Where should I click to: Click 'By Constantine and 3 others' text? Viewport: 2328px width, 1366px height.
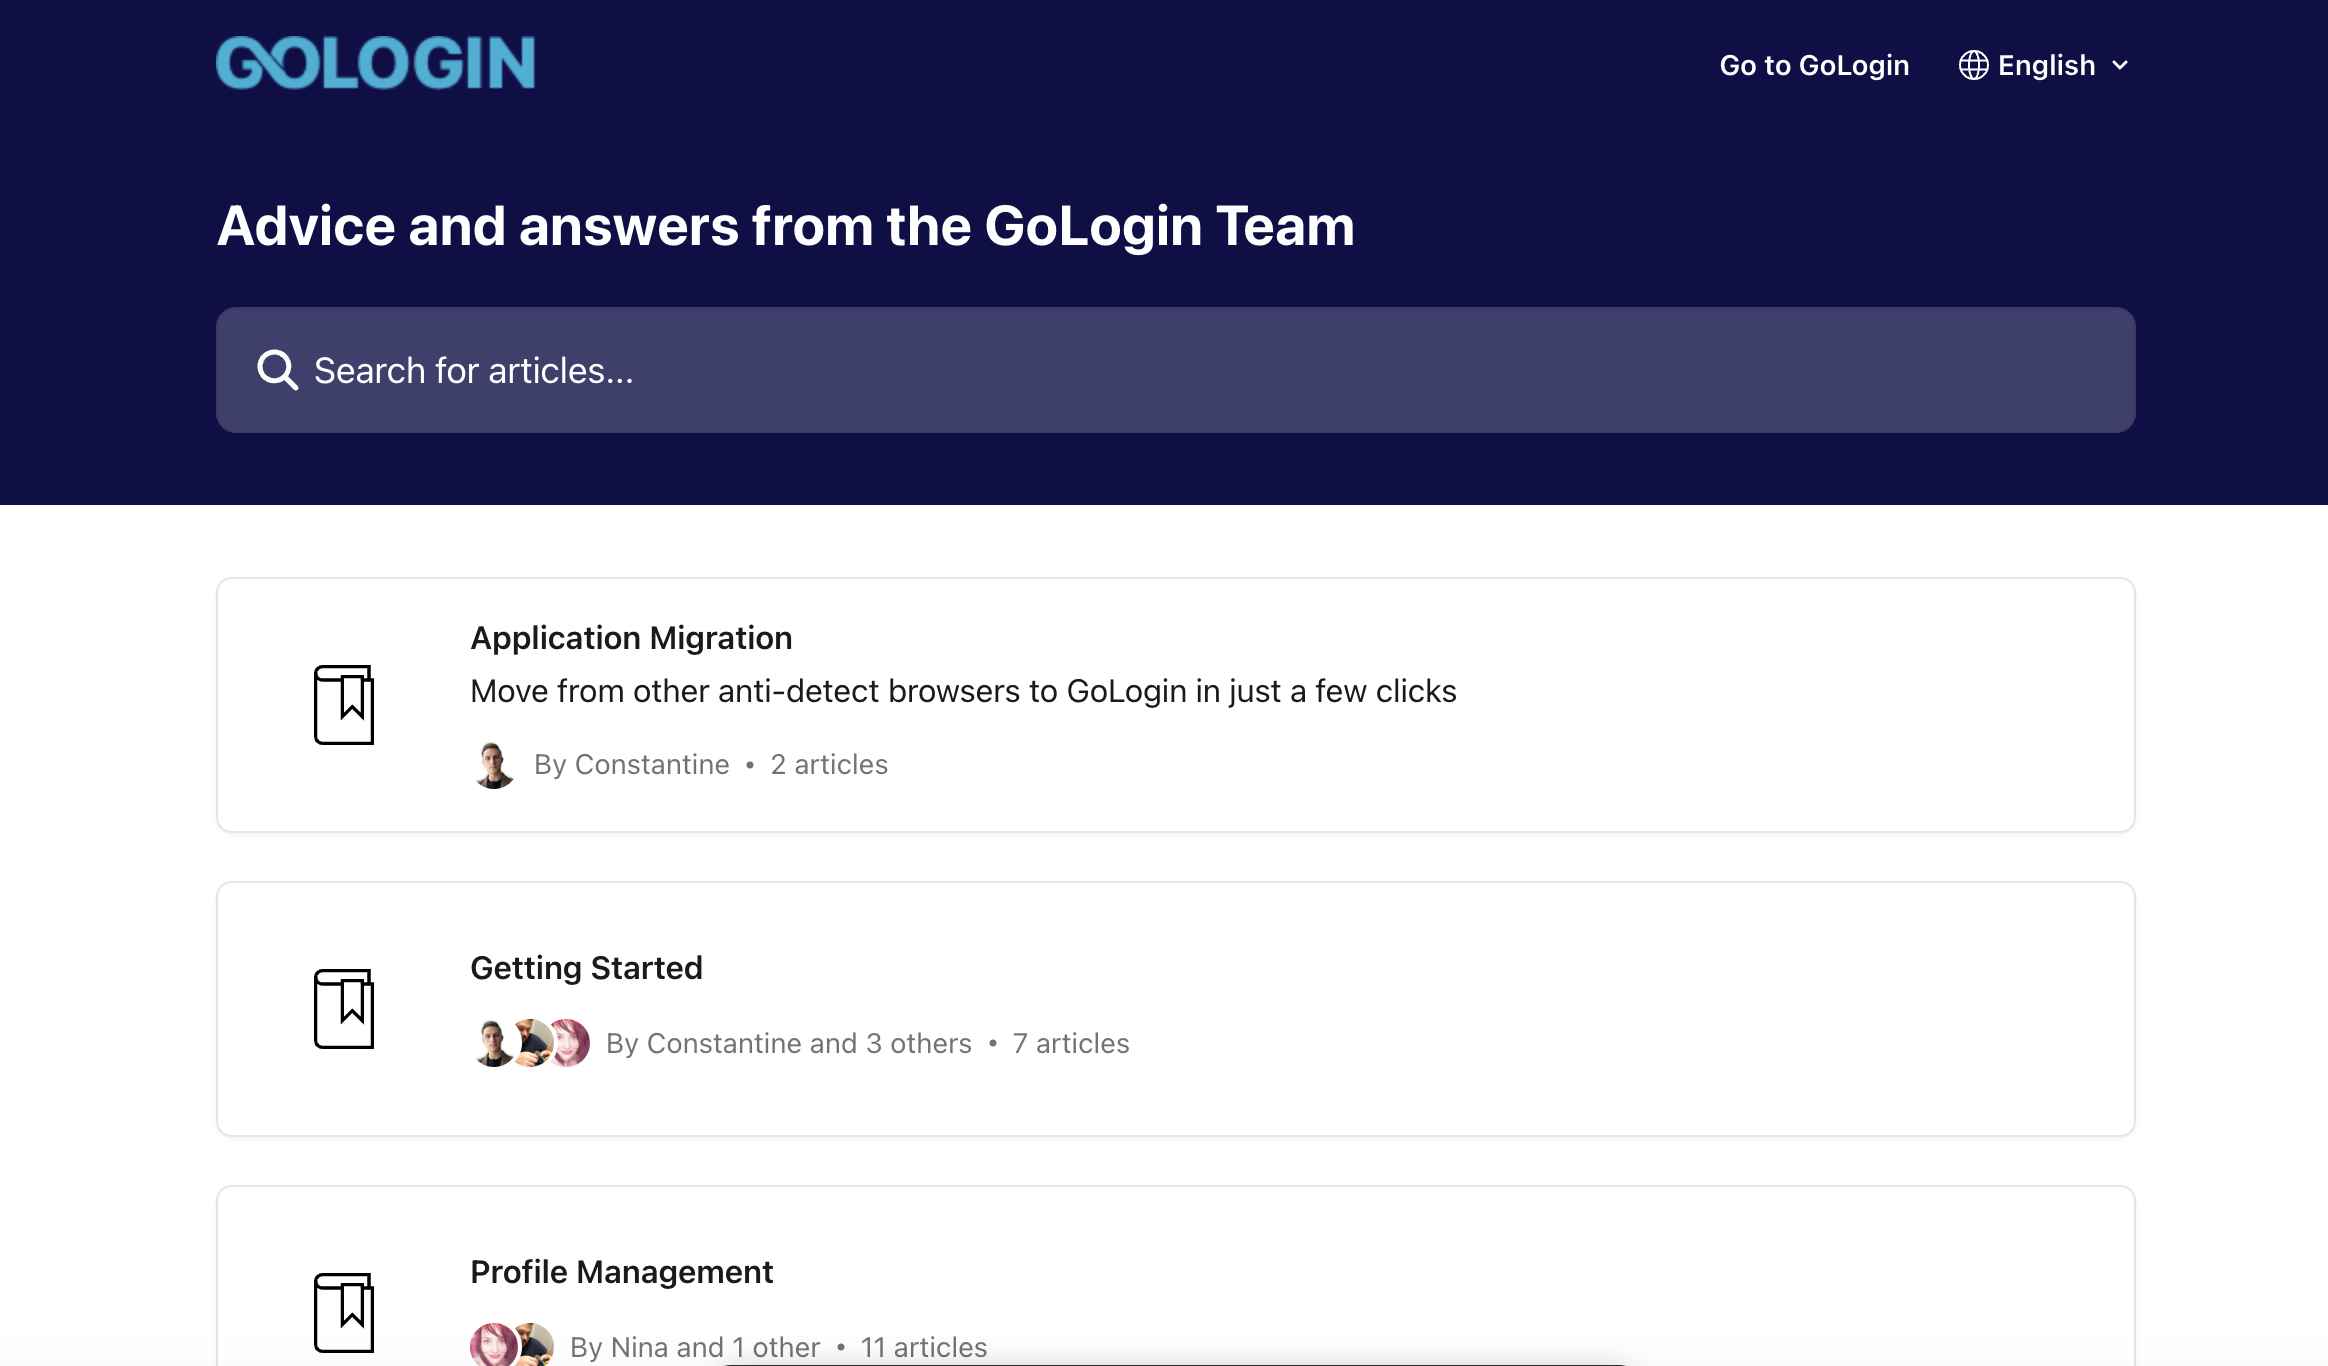(x=789, y=1043)
